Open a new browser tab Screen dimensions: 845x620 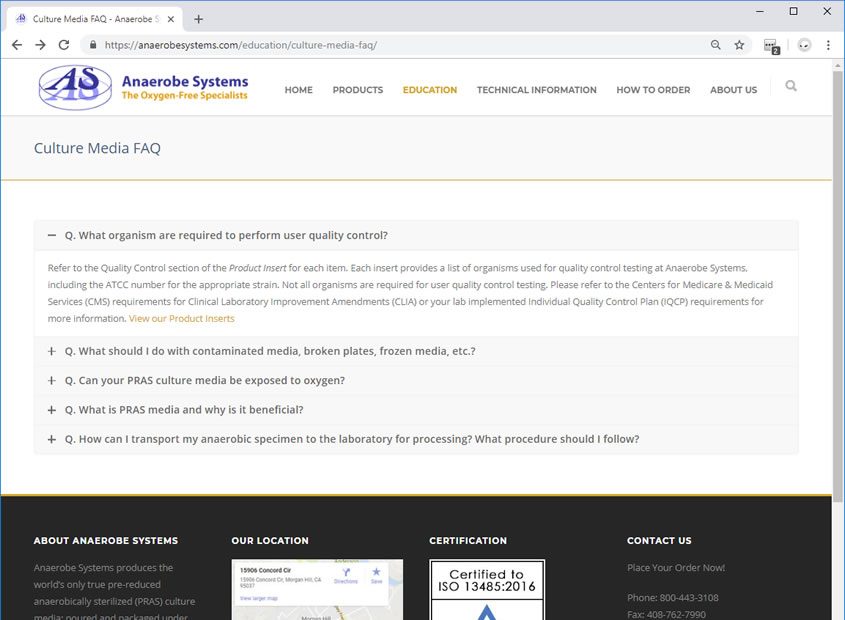point(198,19)
